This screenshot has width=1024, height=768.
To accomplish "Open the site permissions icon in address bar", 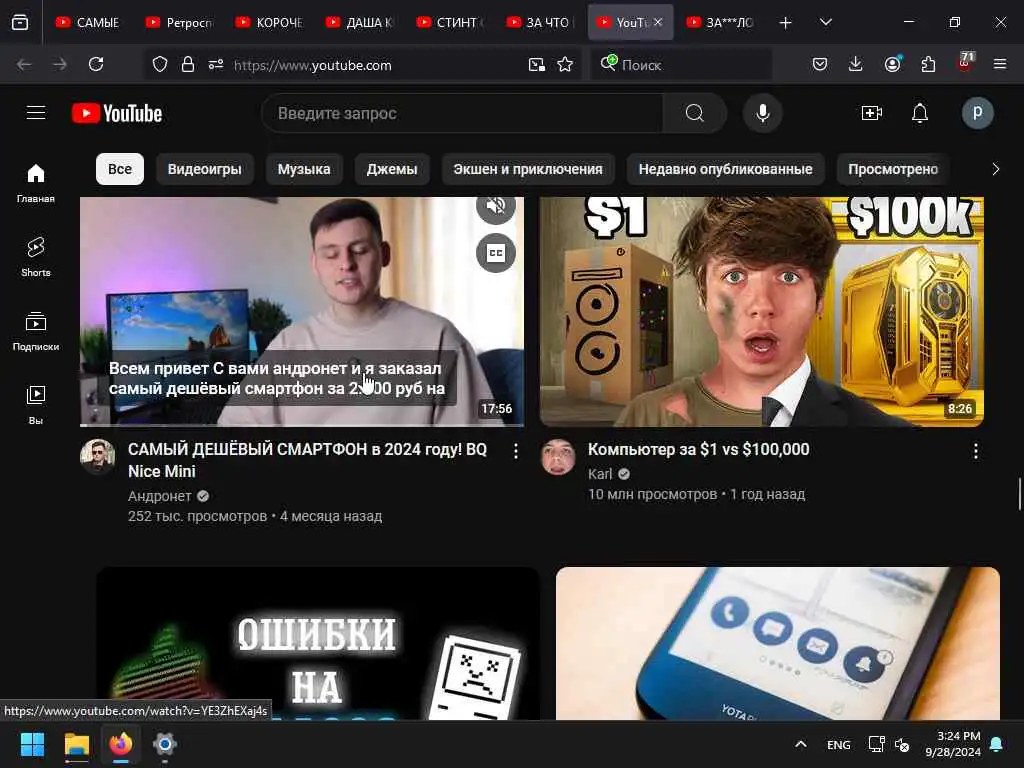I will pos(216,64).
